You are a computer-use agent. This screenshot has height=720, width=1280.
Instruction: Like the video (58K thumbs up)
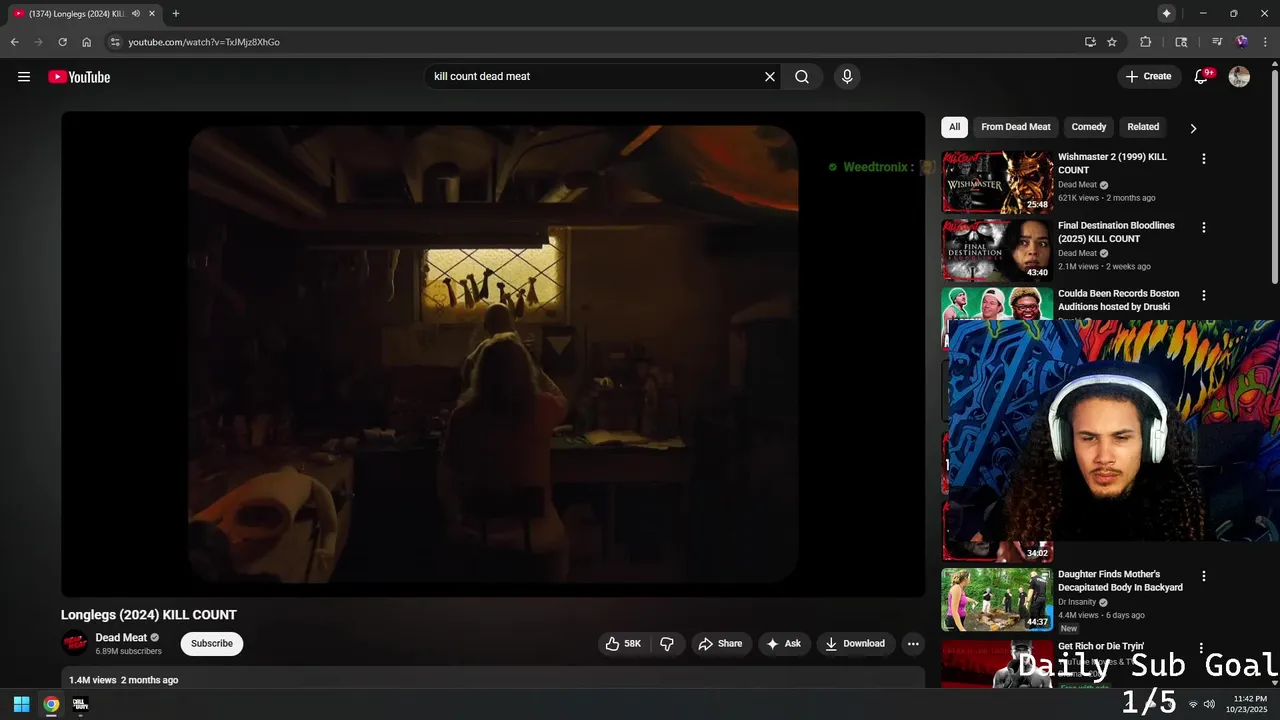pos(622,644)
